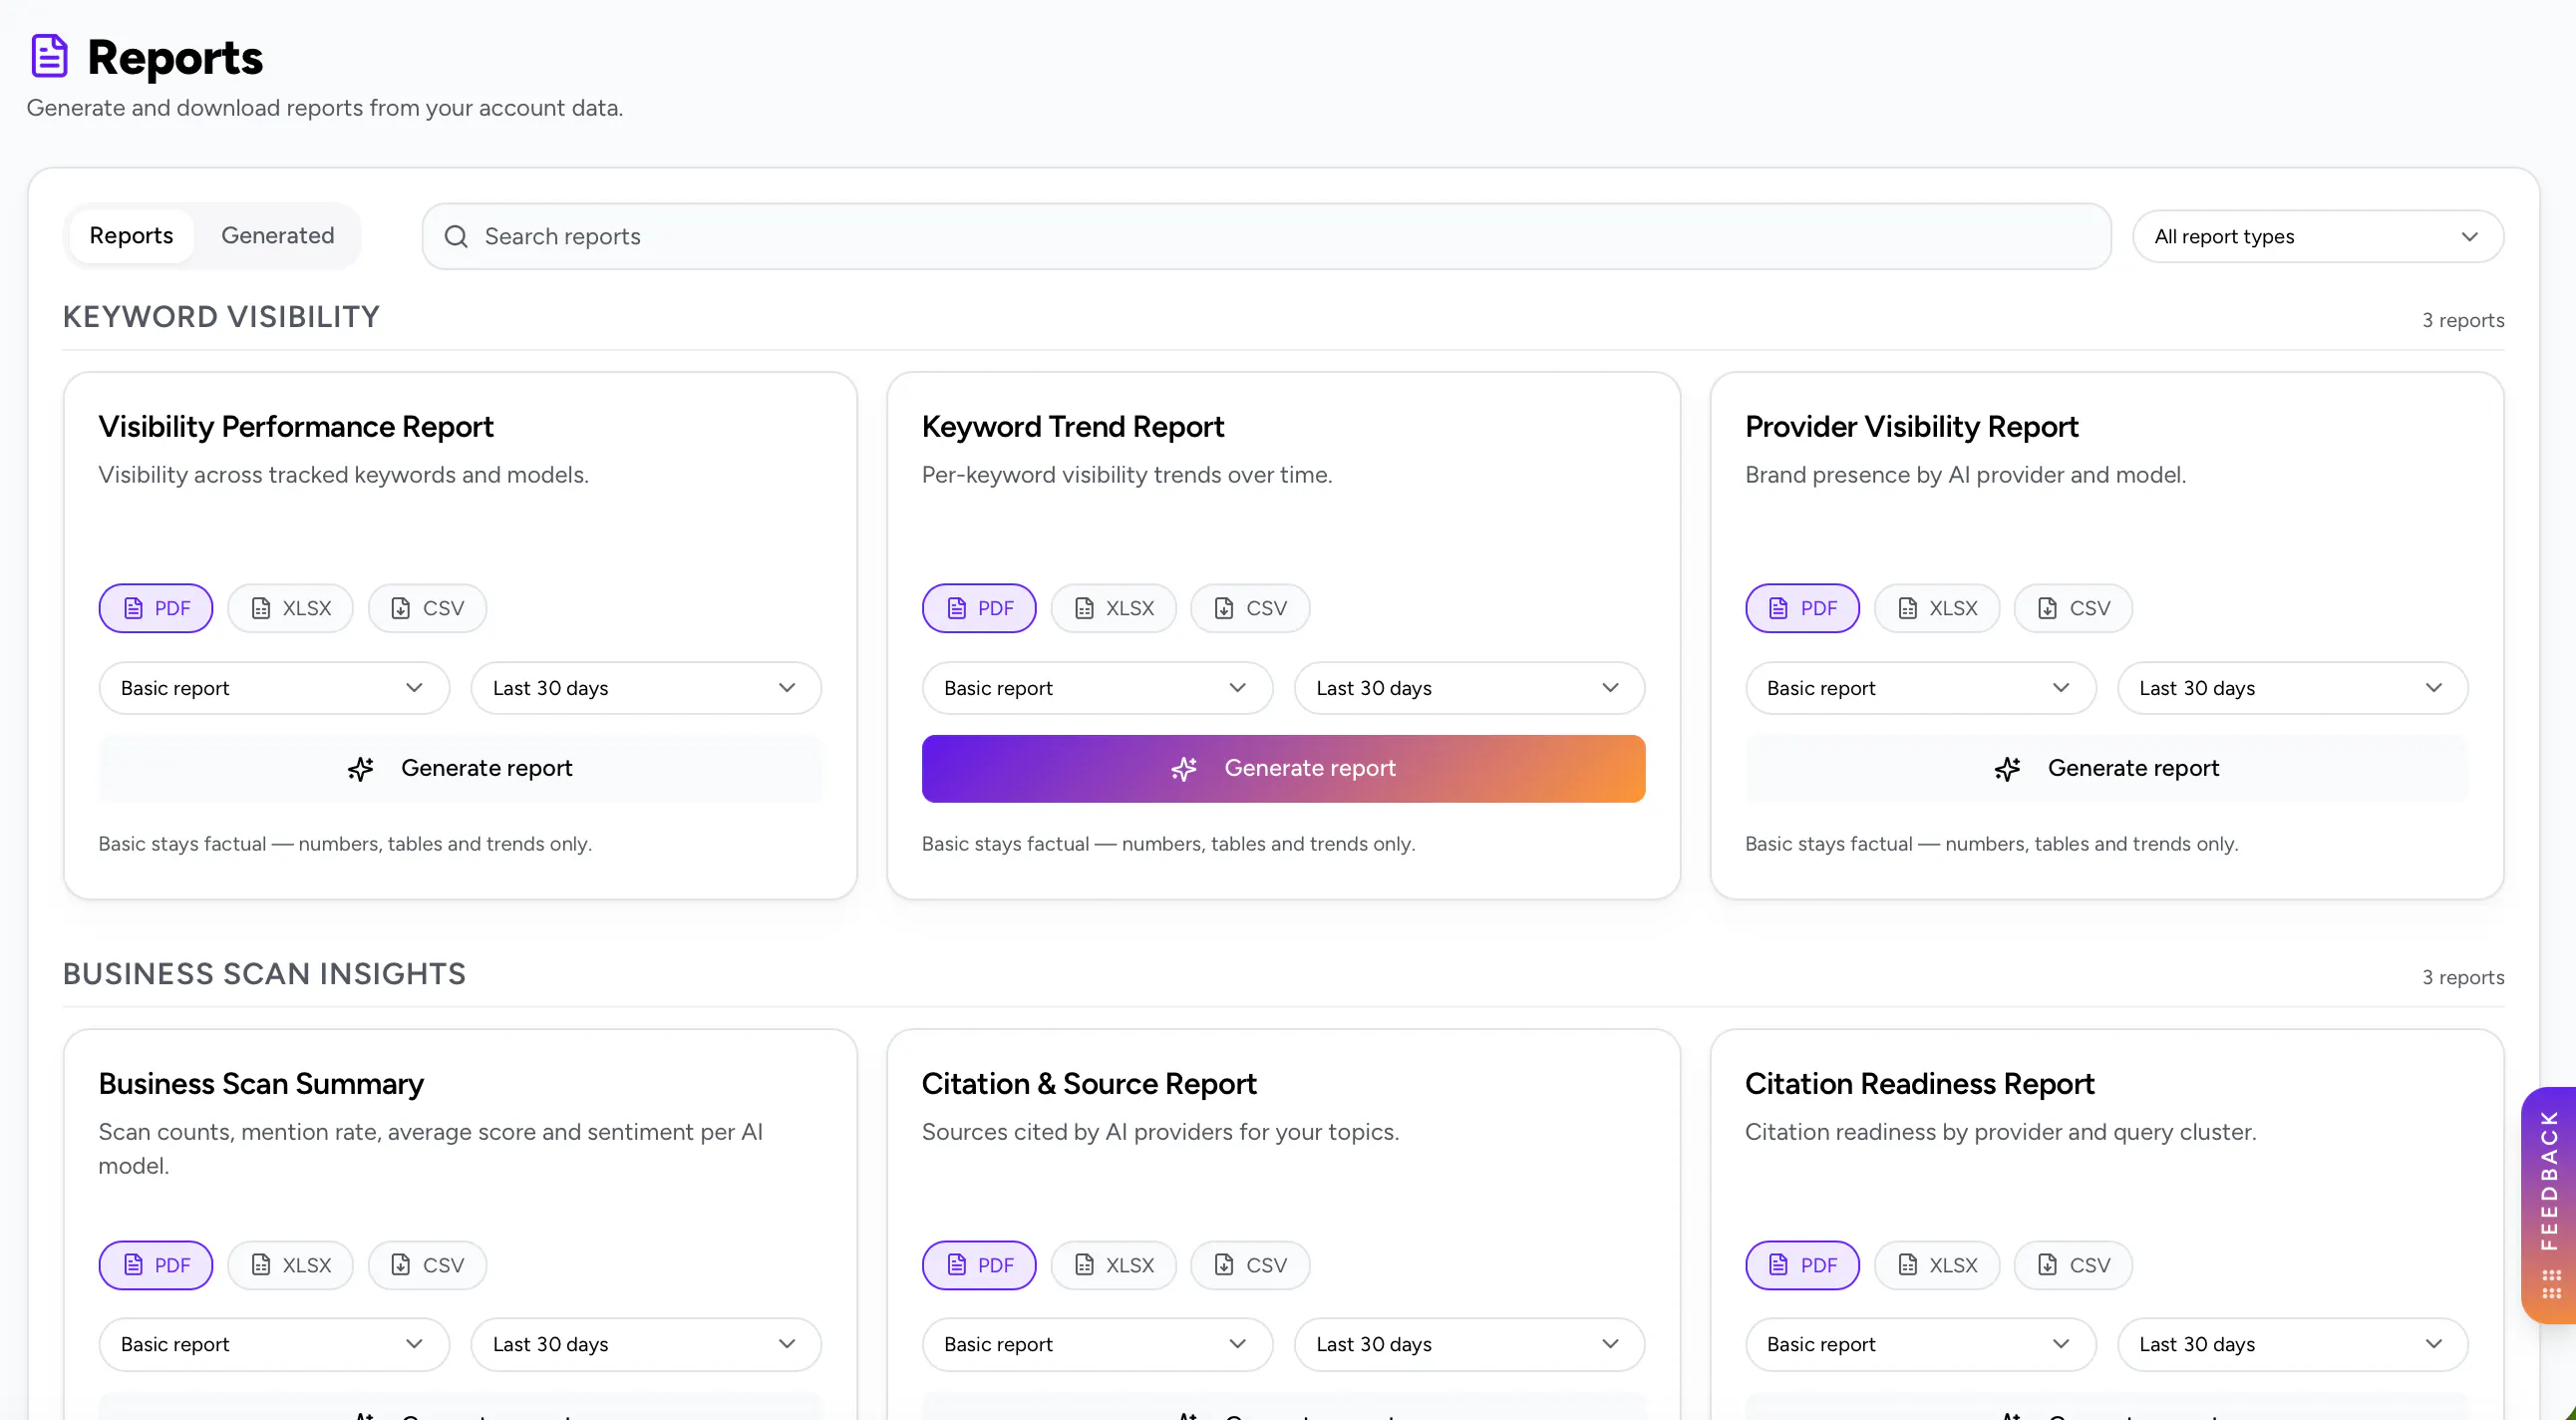Expand Basic report dropdown in Citation Readiness Report
Viewport: 2576px width, 1420px height.
pos(1920,1344)
